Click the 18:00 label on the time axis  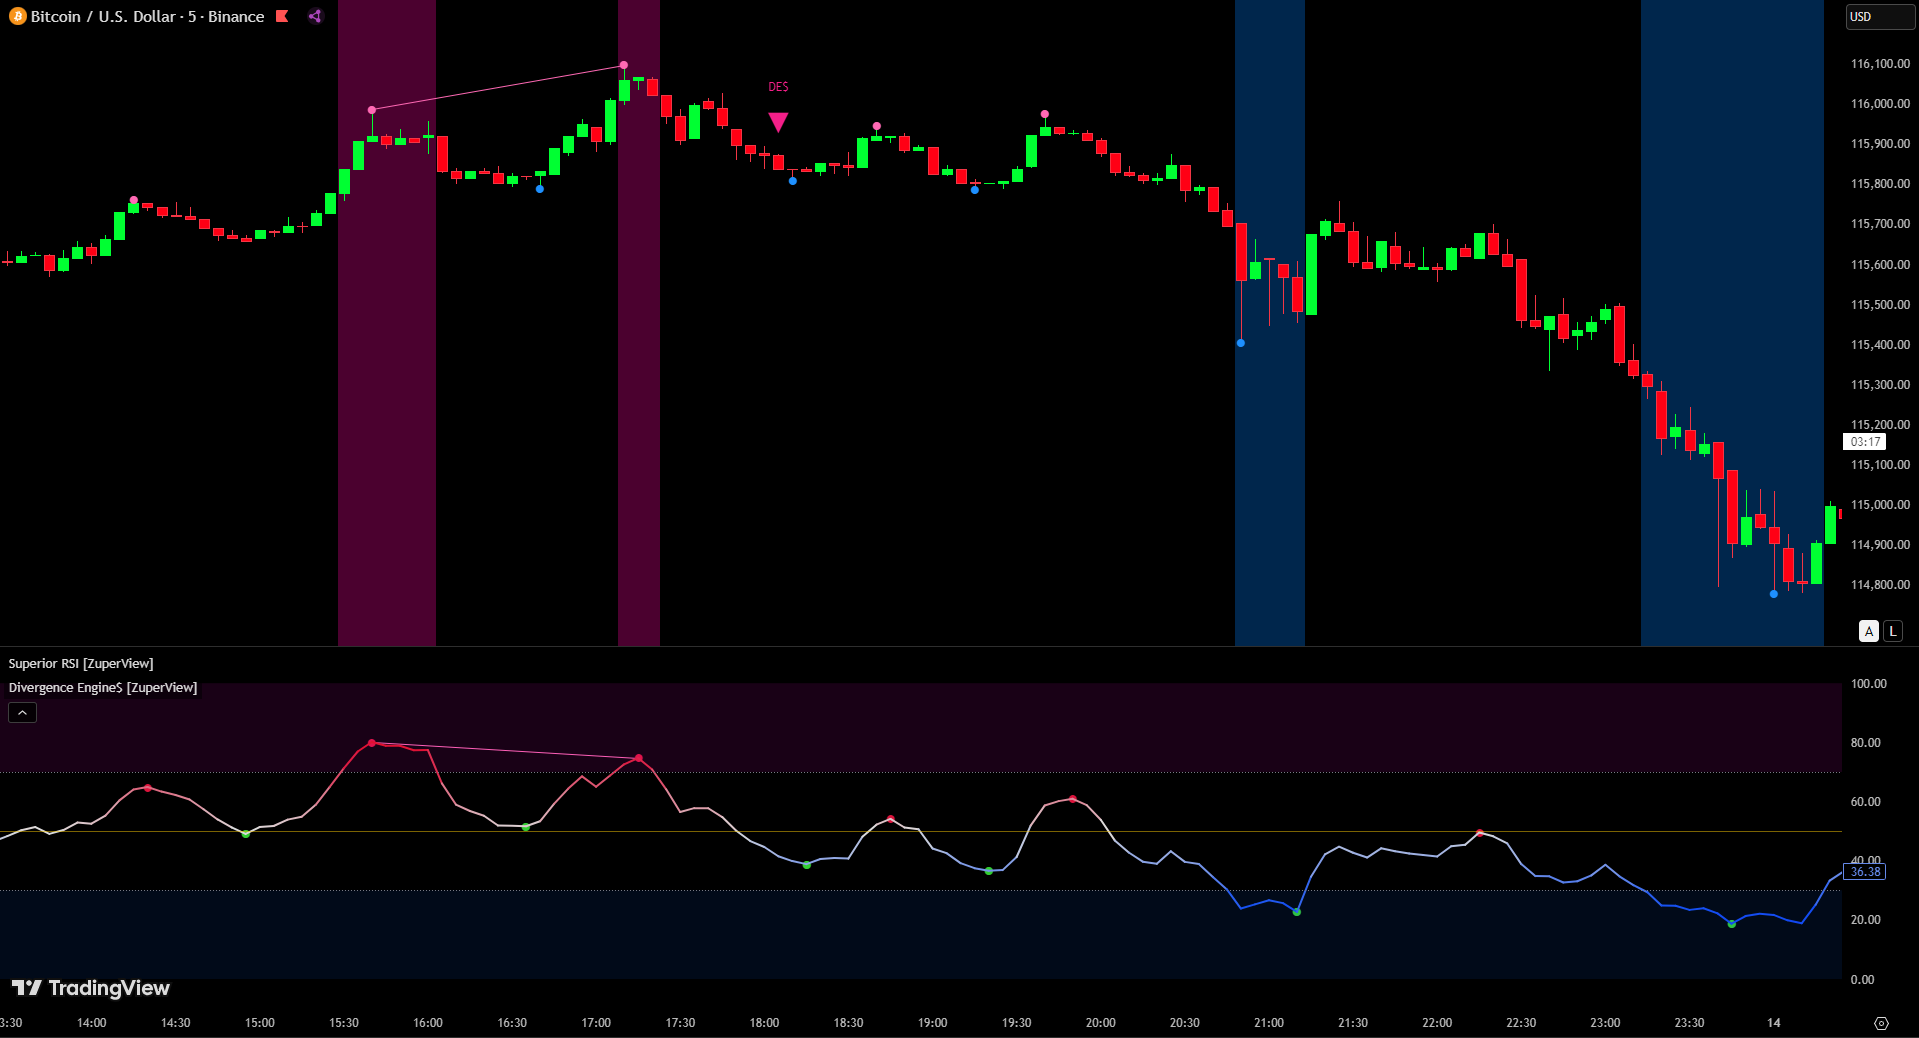(x=764, y=1023)
